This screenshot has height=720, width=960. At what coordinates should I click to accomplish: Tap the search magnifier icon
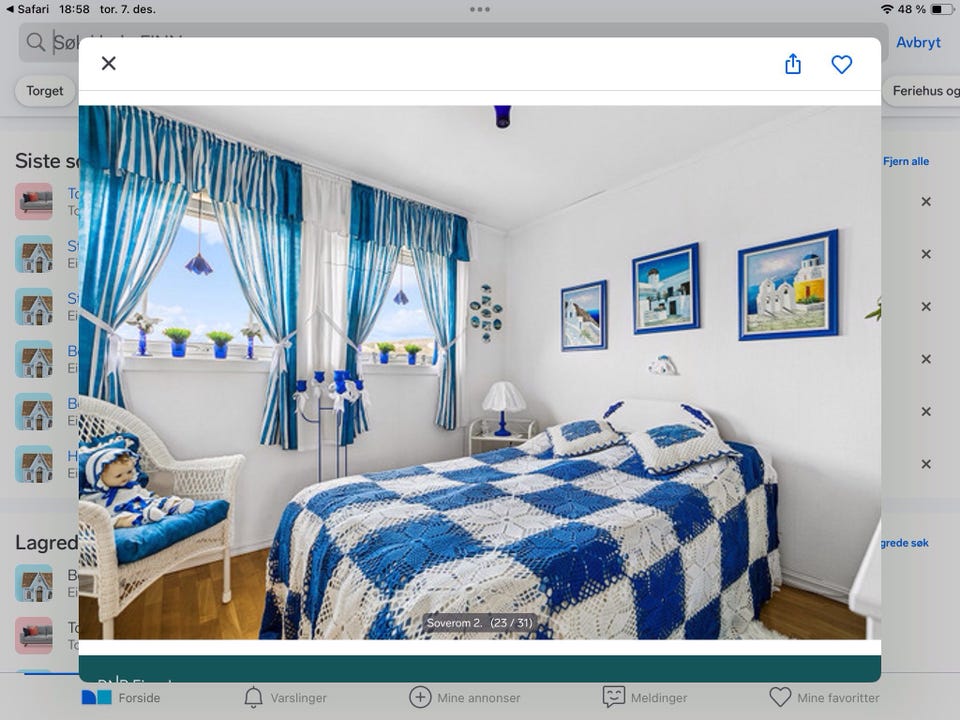[x=36, y=42]
